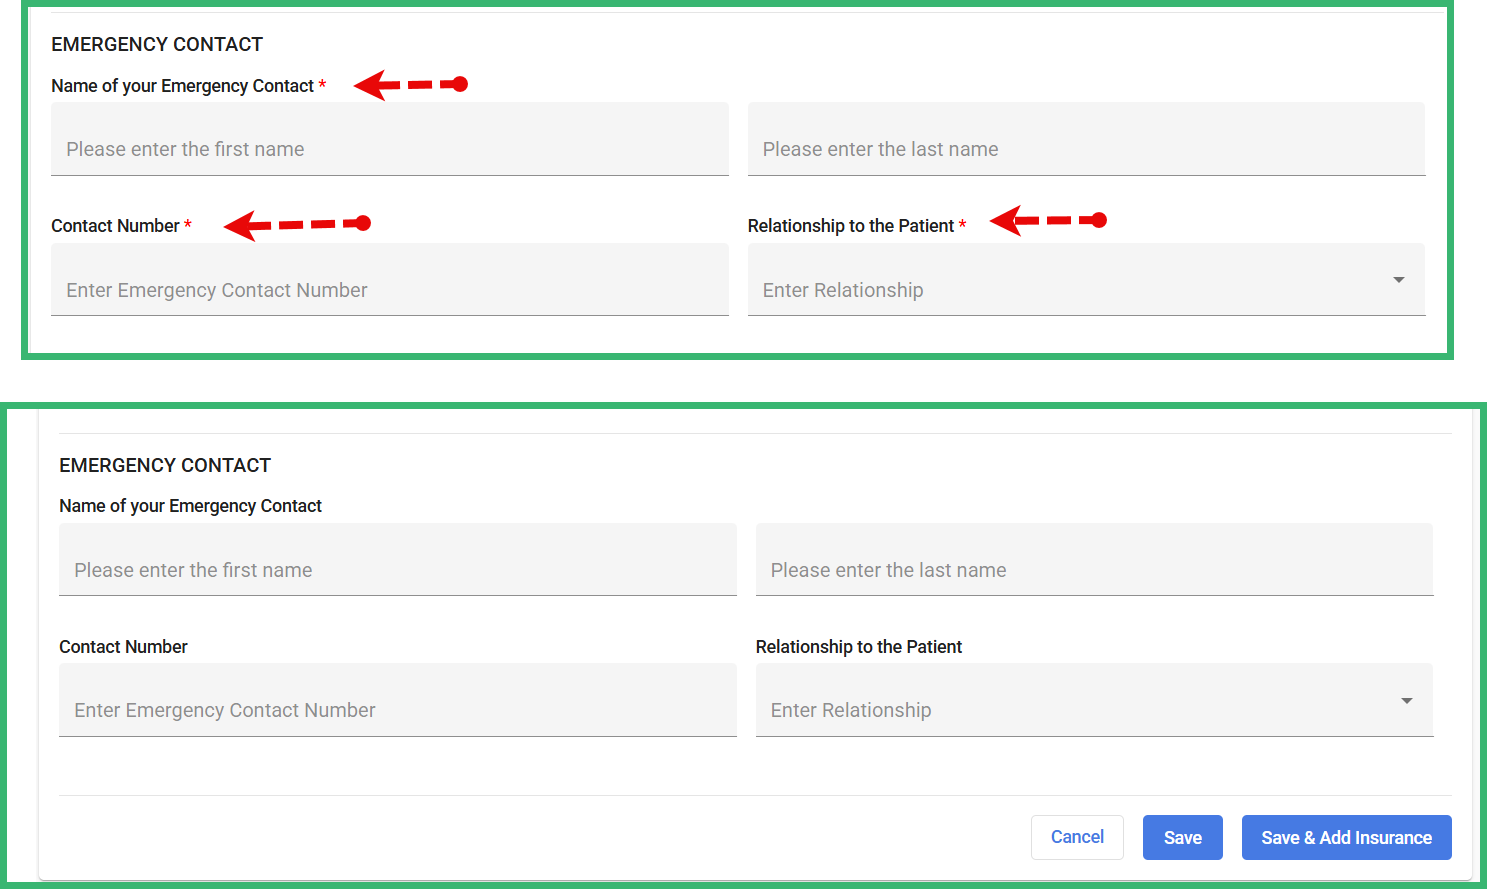Click the Name of your Emergency Contact label

(182, 86)
